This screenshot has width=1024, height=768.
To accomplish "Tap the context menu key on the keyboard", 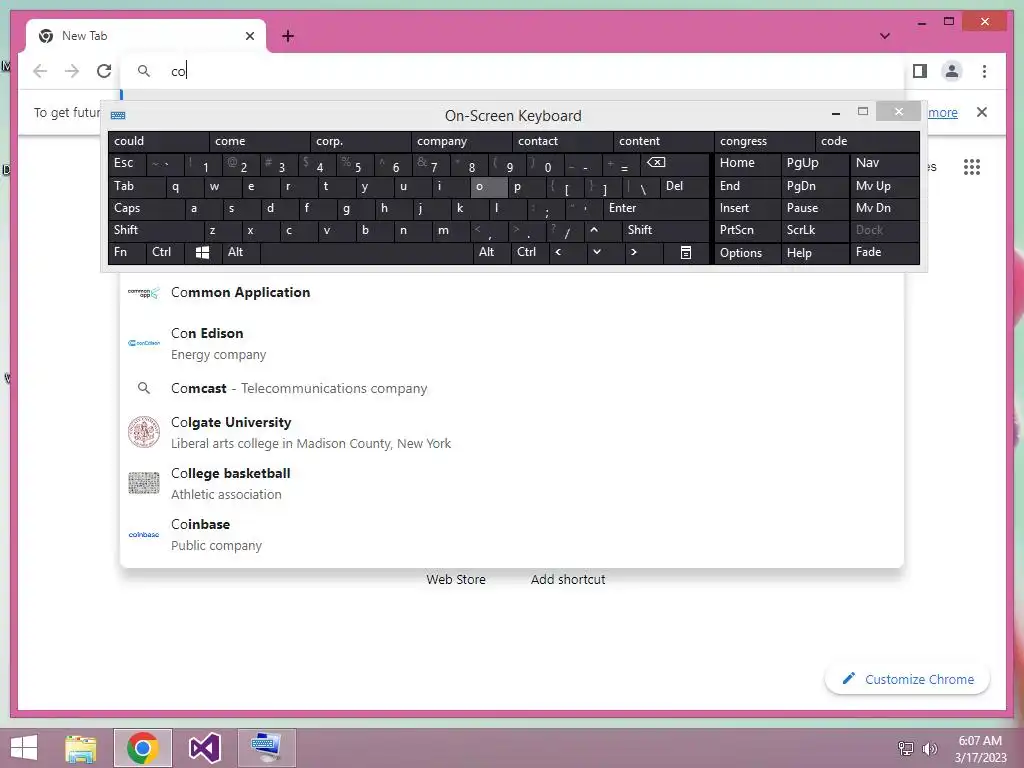I will point(686,252).
